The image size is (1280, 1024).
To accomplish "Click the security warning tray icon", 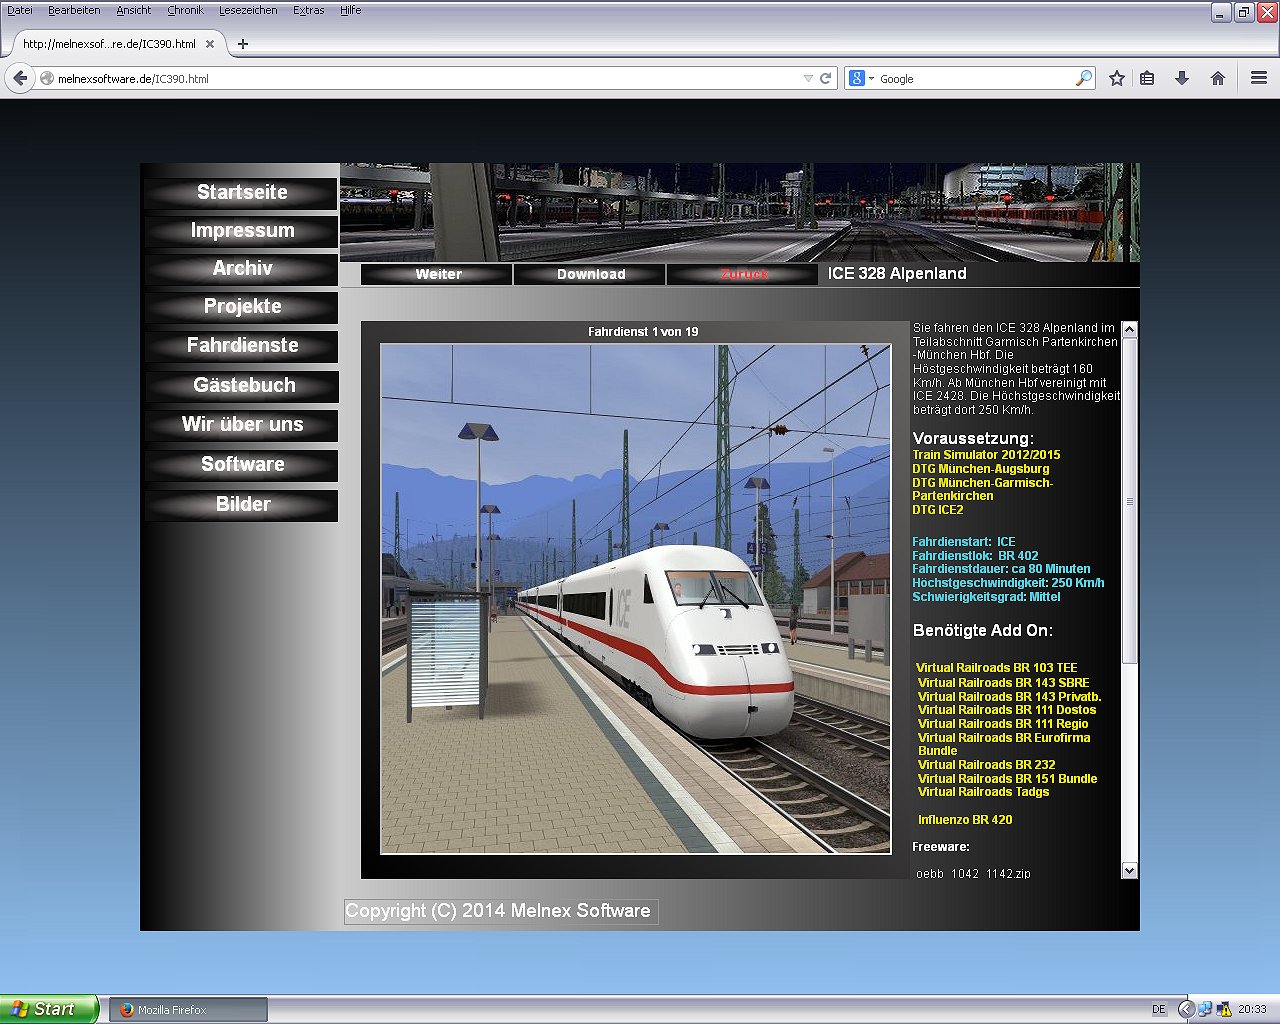I will (1224, 1010).
